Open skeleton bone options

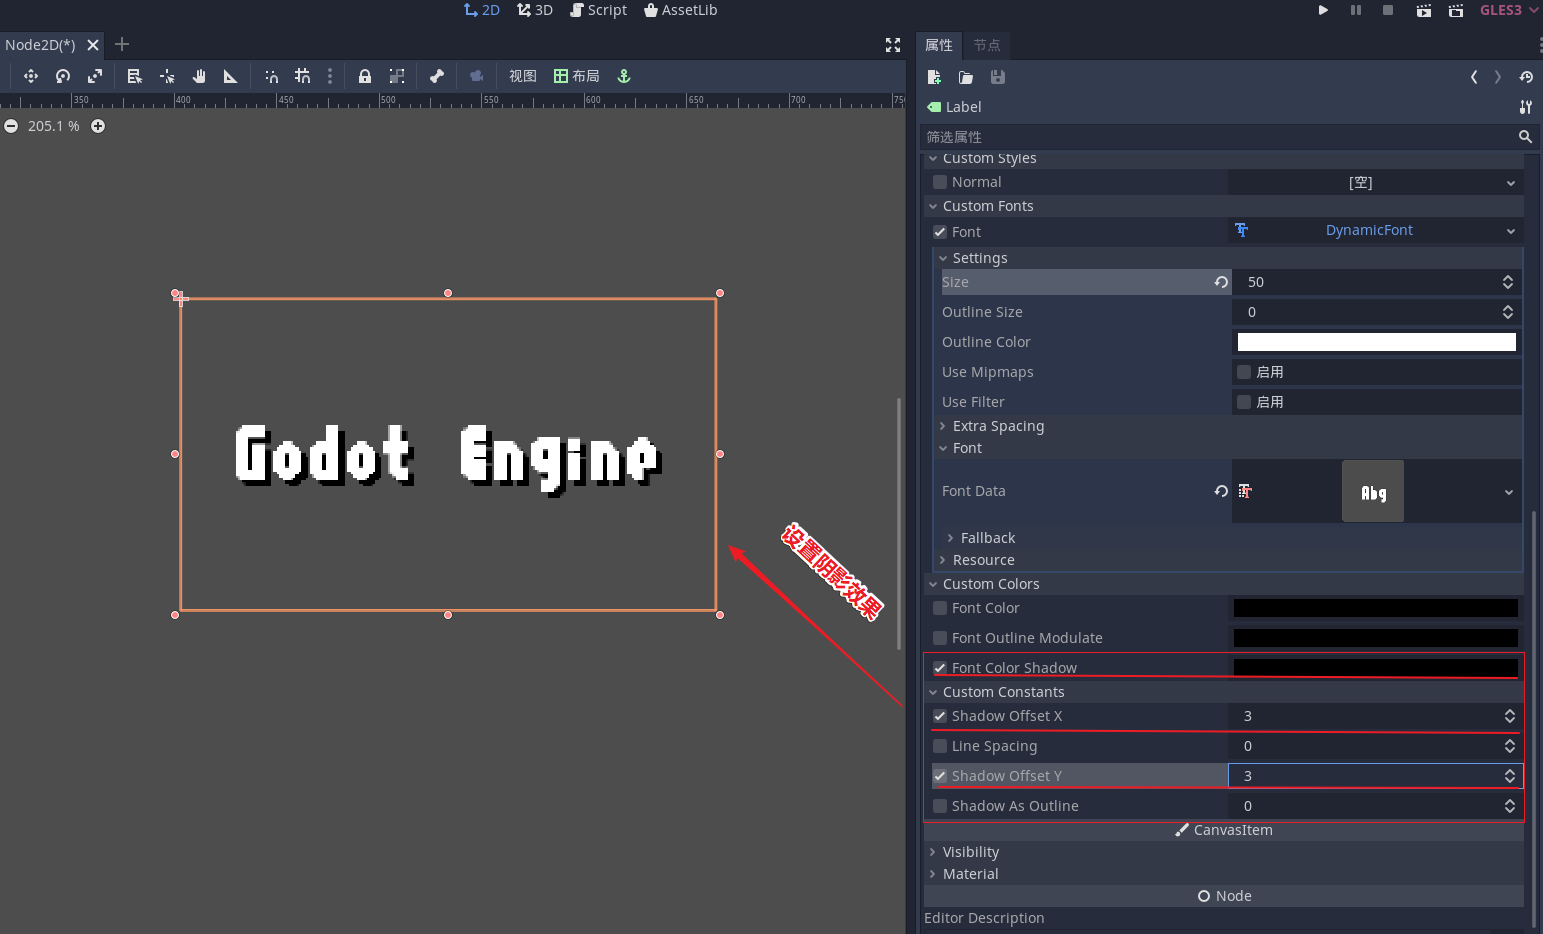tap(437, 76)
